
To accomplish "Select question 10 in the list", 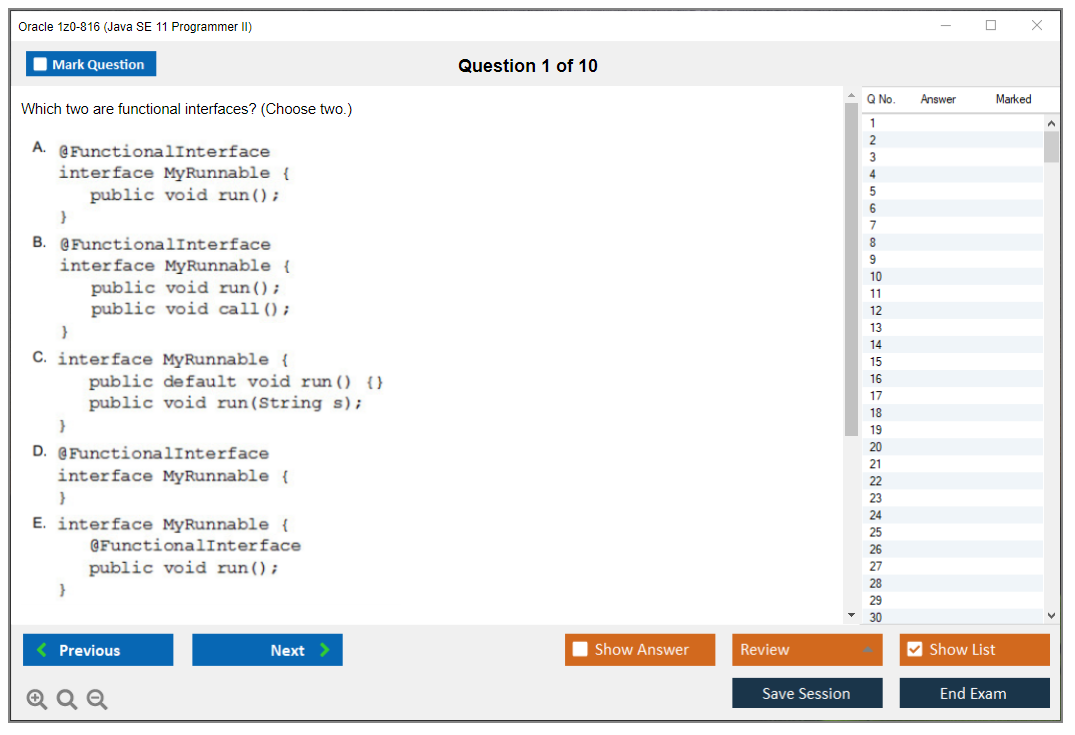I will (876, 276).
